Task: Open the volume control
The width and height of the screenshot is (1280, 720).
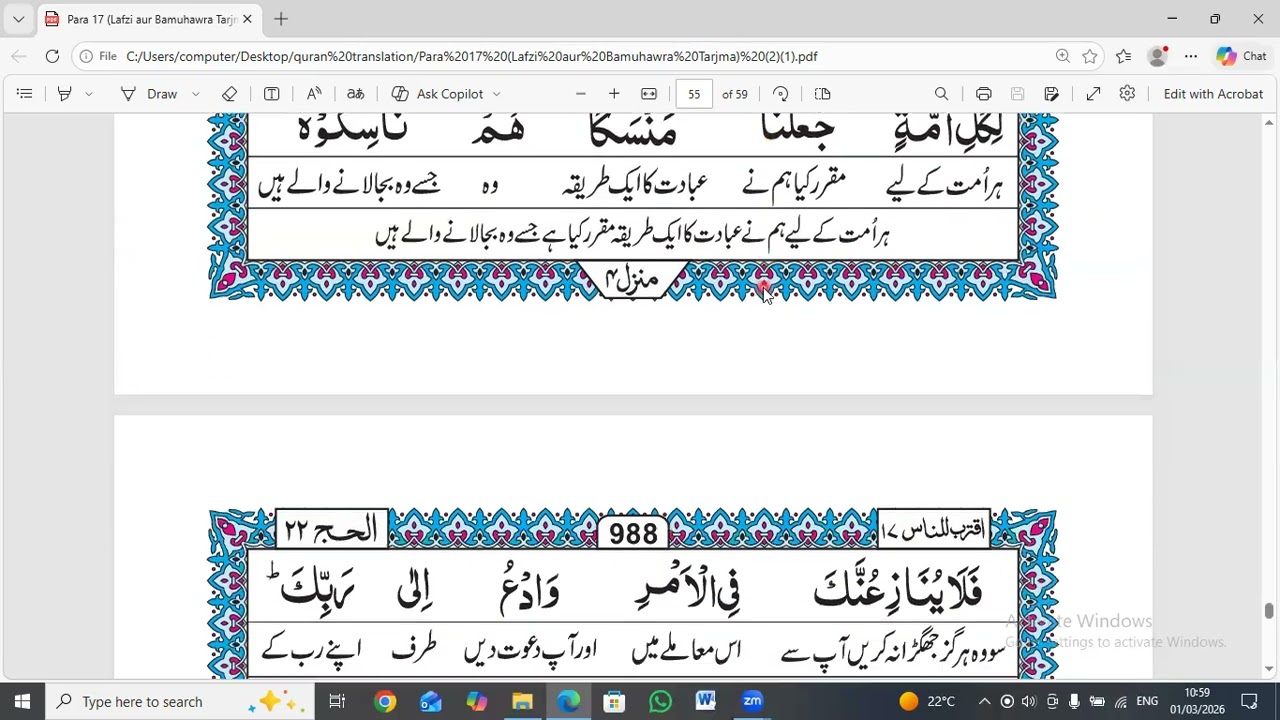Action: [x=1029, y=702]
